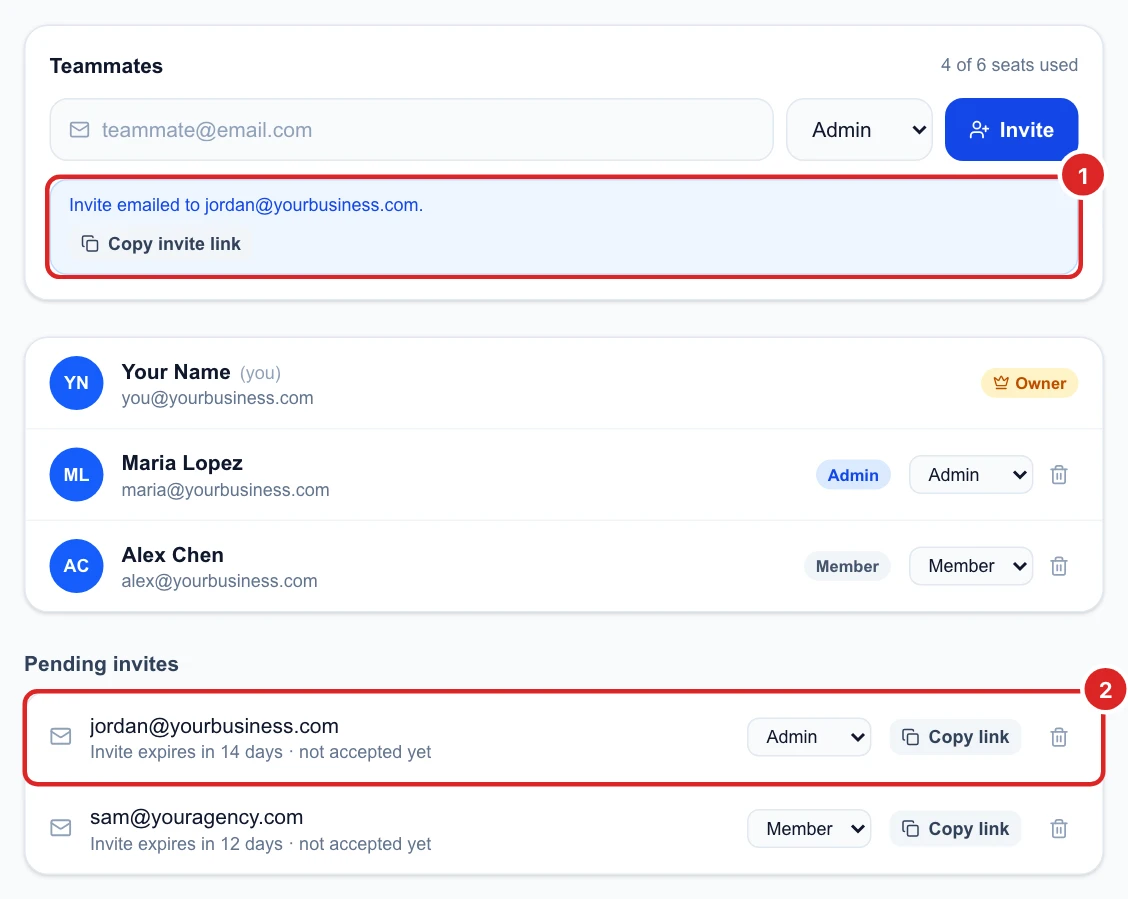Image resolution: width=1128 pixels, height=899 pixels.
Task: Click the 'Alex Chen' teammate name
Action: point(173,555)
